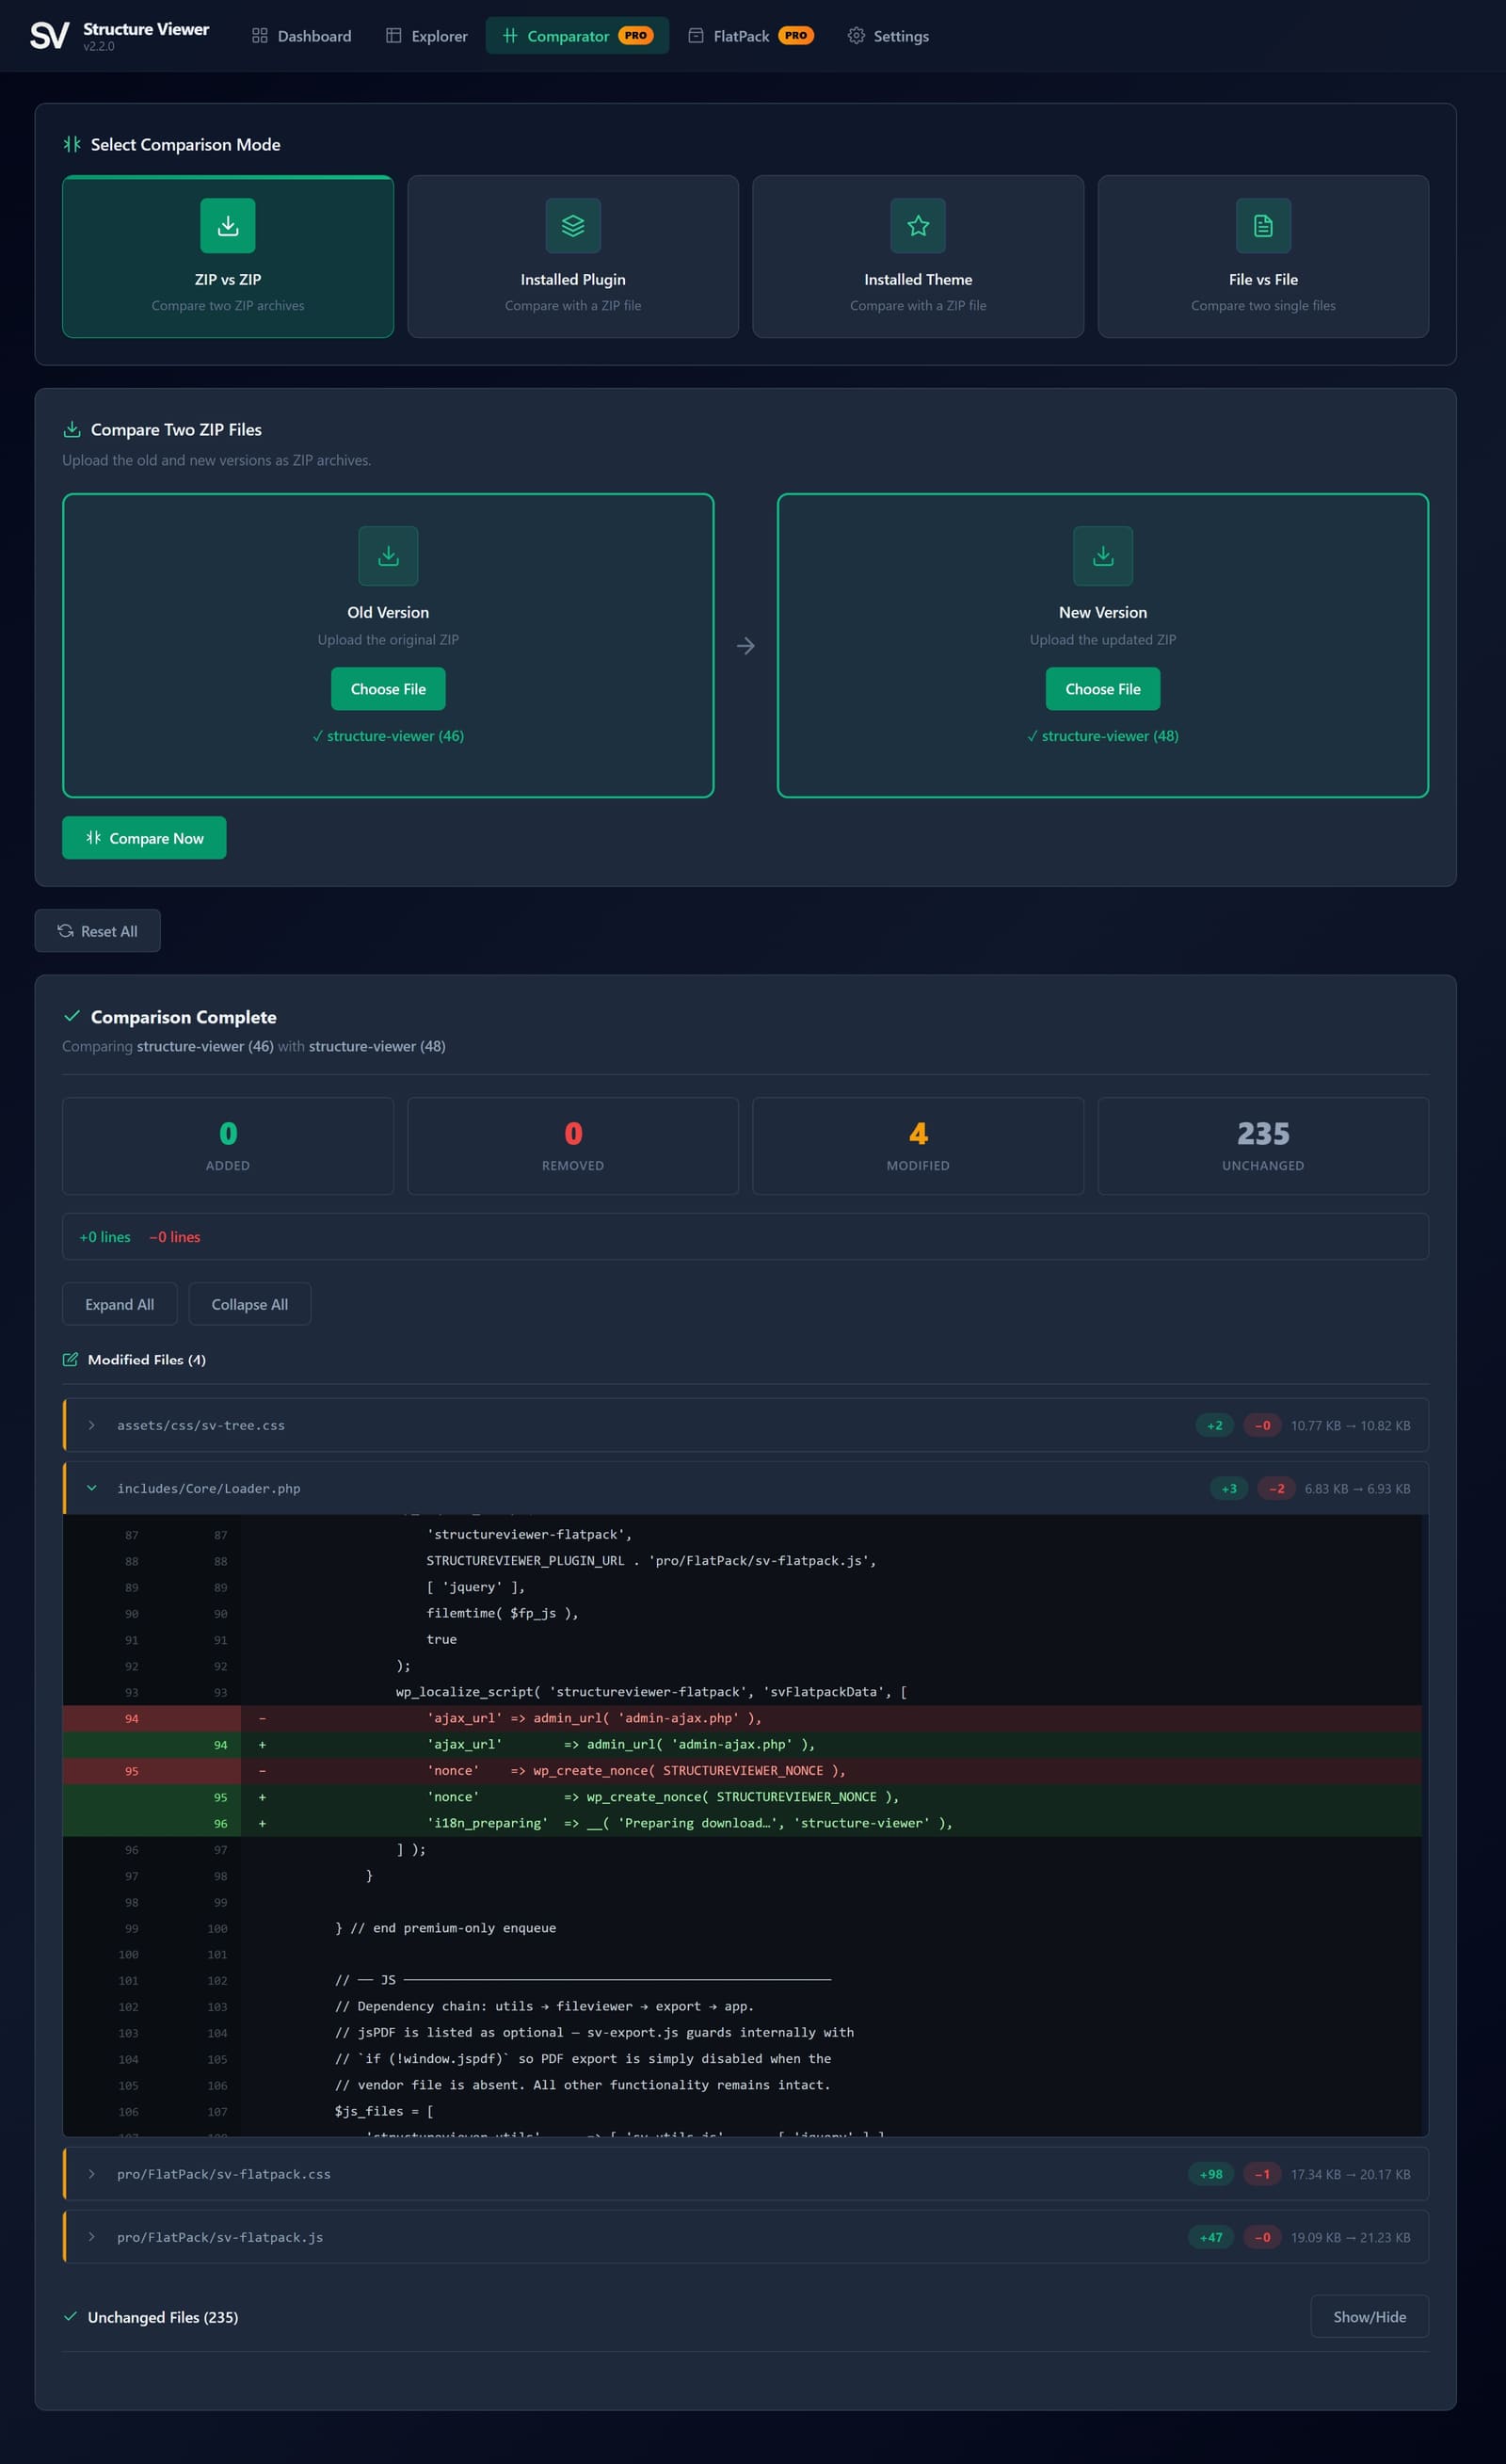The image size is (1506, 2464).
Task: Click added line 96 'i18n_preparing'
Action: pyautogui.click(x=742, y=1823)
